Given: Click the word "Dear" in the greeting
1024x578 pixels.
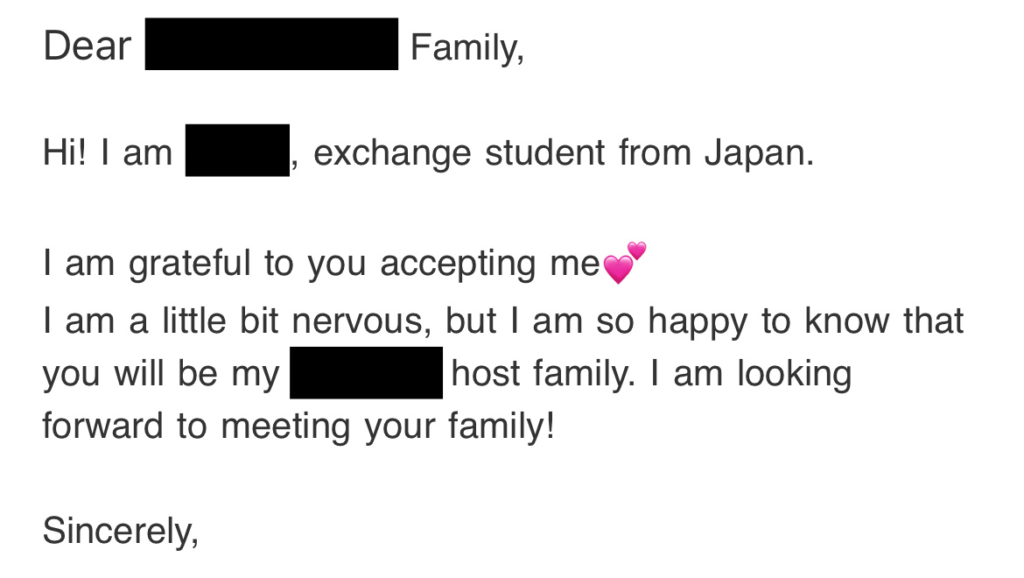Looking at the screenshot, I should (x=87, y=46).
